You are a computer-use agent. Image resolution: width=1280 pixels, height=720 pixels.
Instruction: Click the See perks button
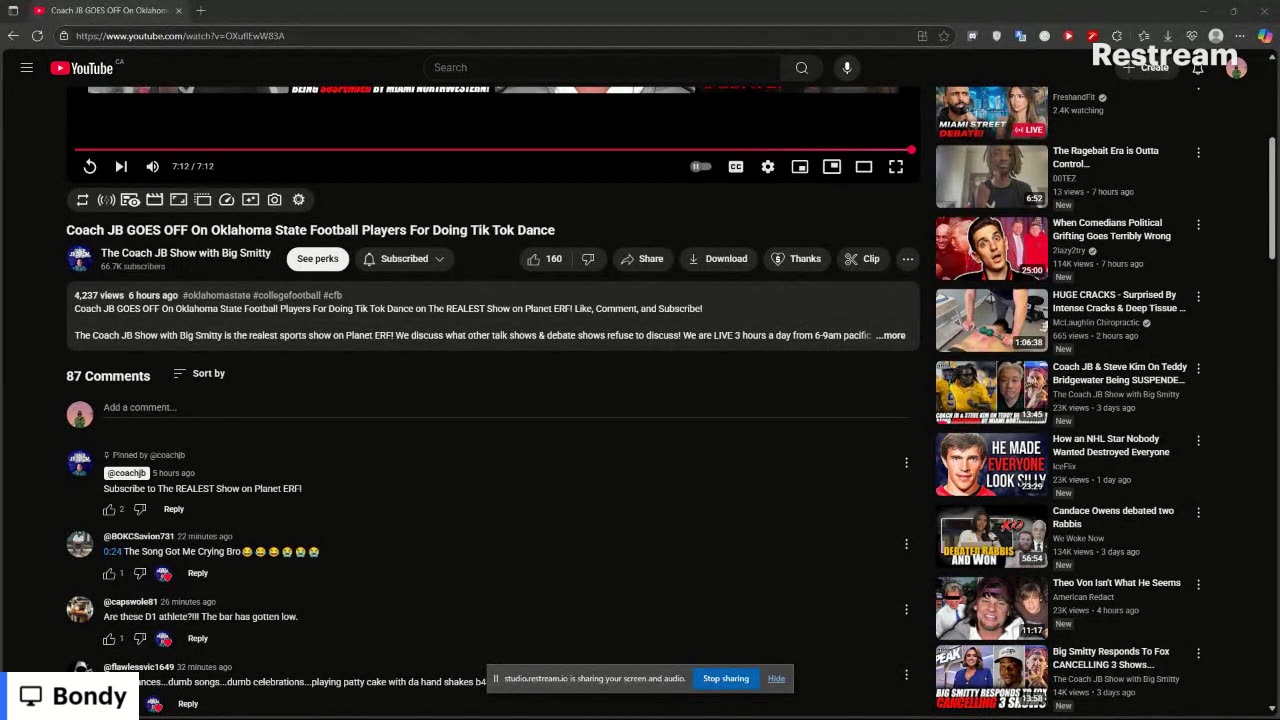click(318, 259)
